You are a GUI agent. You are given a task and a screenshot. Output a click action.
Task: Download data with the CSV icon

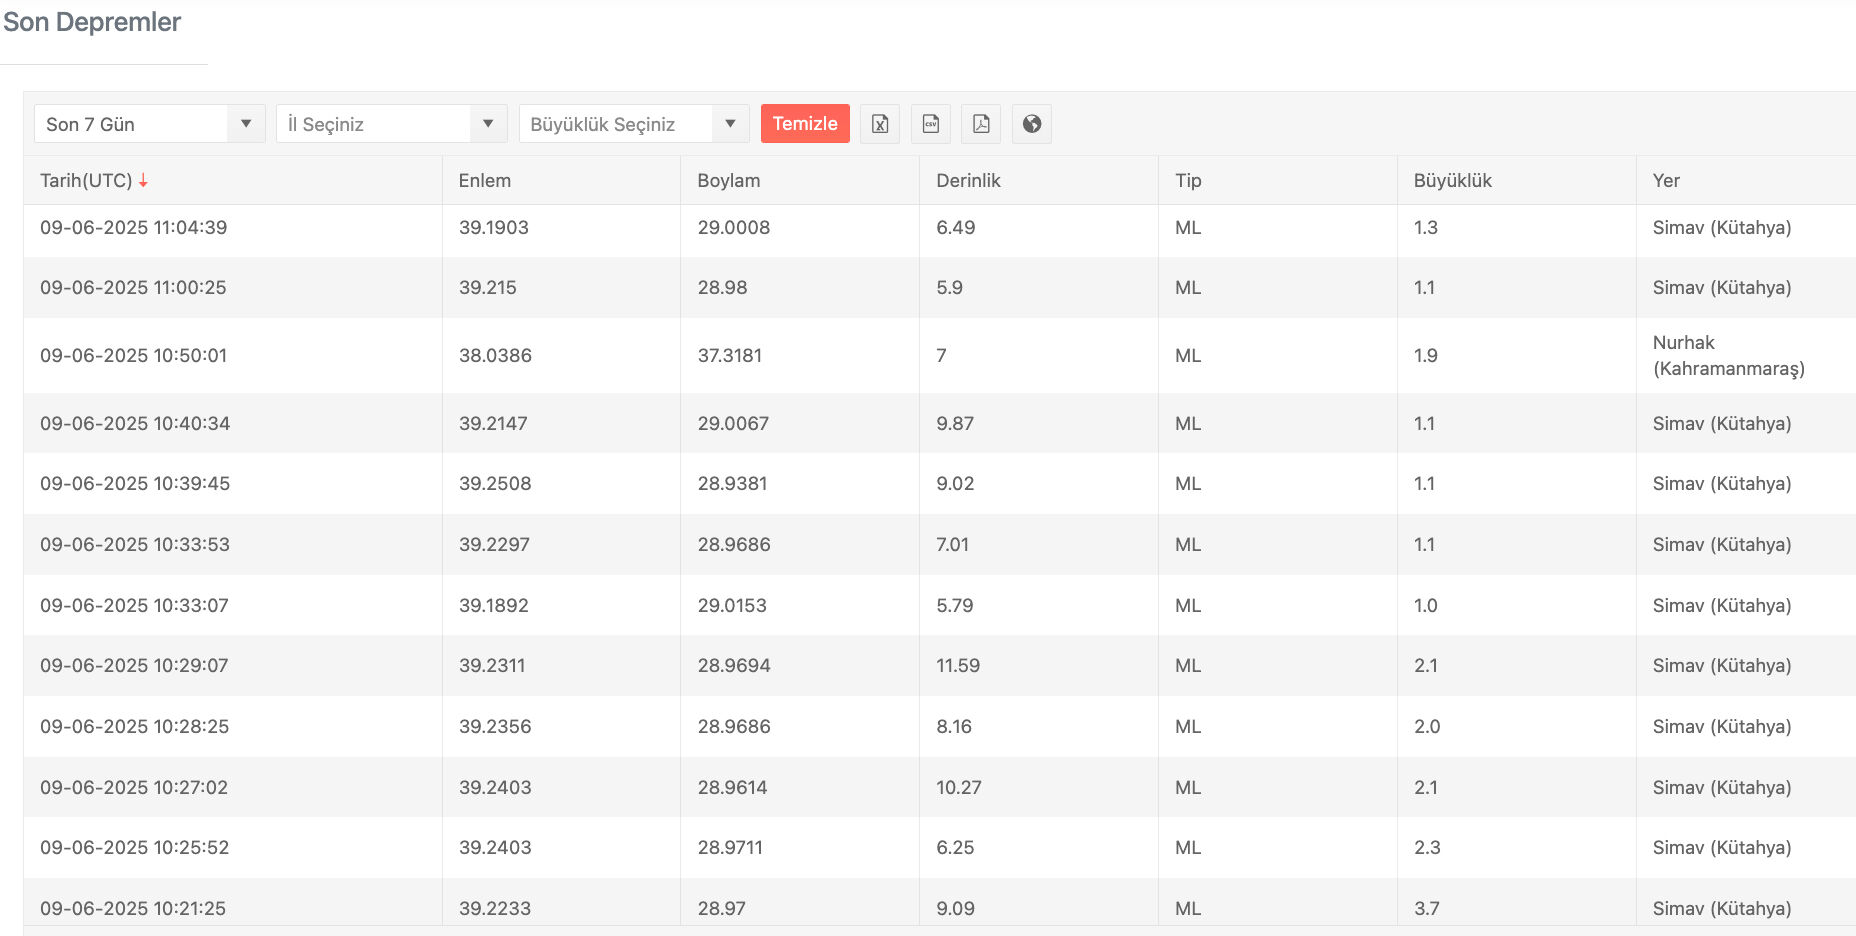931,124
